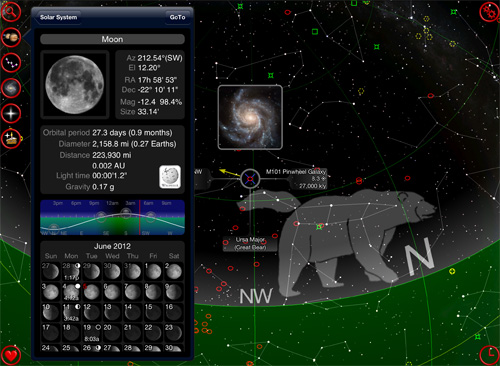The height and width of the screenshot is (366, 500).
Task: Click the Moon title bar
Action: 112,39
